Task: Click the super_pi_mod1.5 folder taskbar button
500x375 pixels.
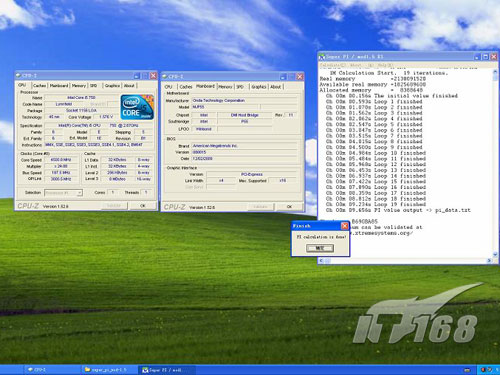Action: [x=109, y=370]
